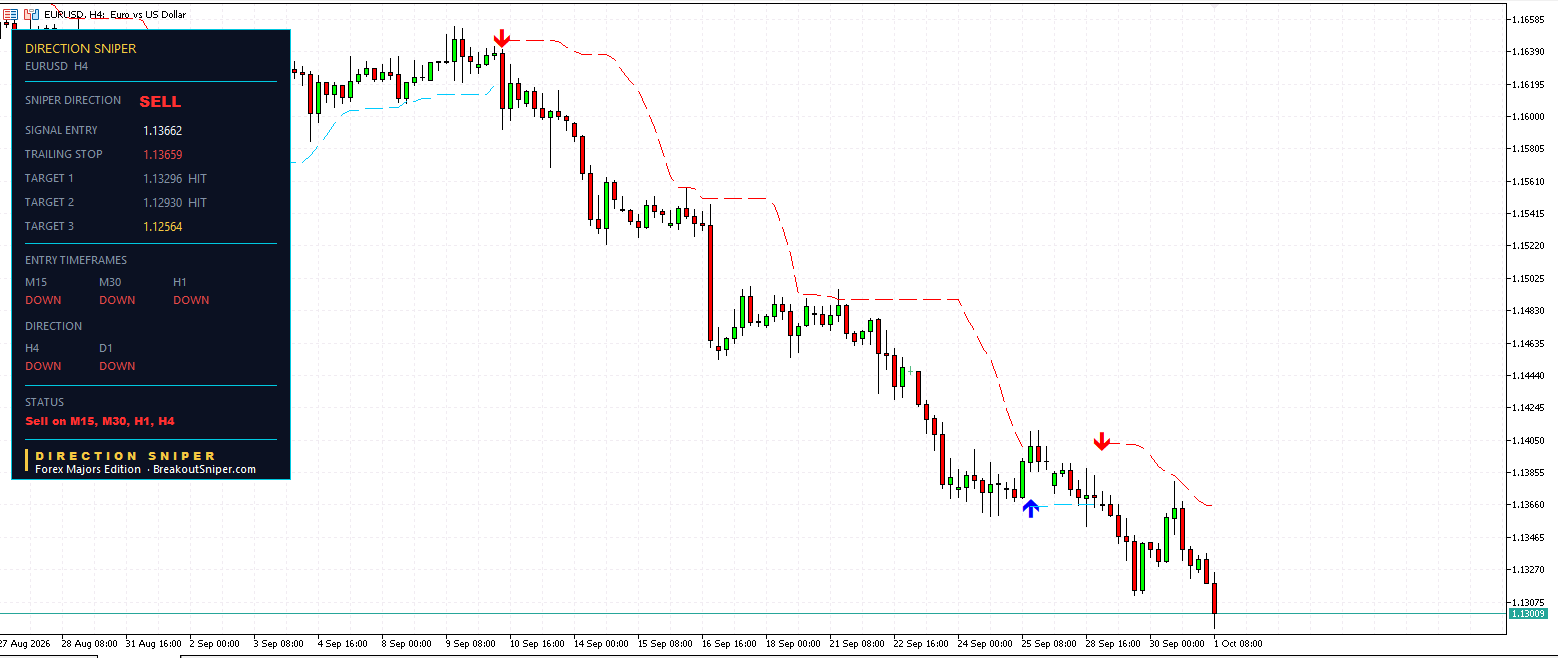Click the yellow DIRECTION SNIPER footer logo text
The image size is (1558, 658).
pos(126,456)
